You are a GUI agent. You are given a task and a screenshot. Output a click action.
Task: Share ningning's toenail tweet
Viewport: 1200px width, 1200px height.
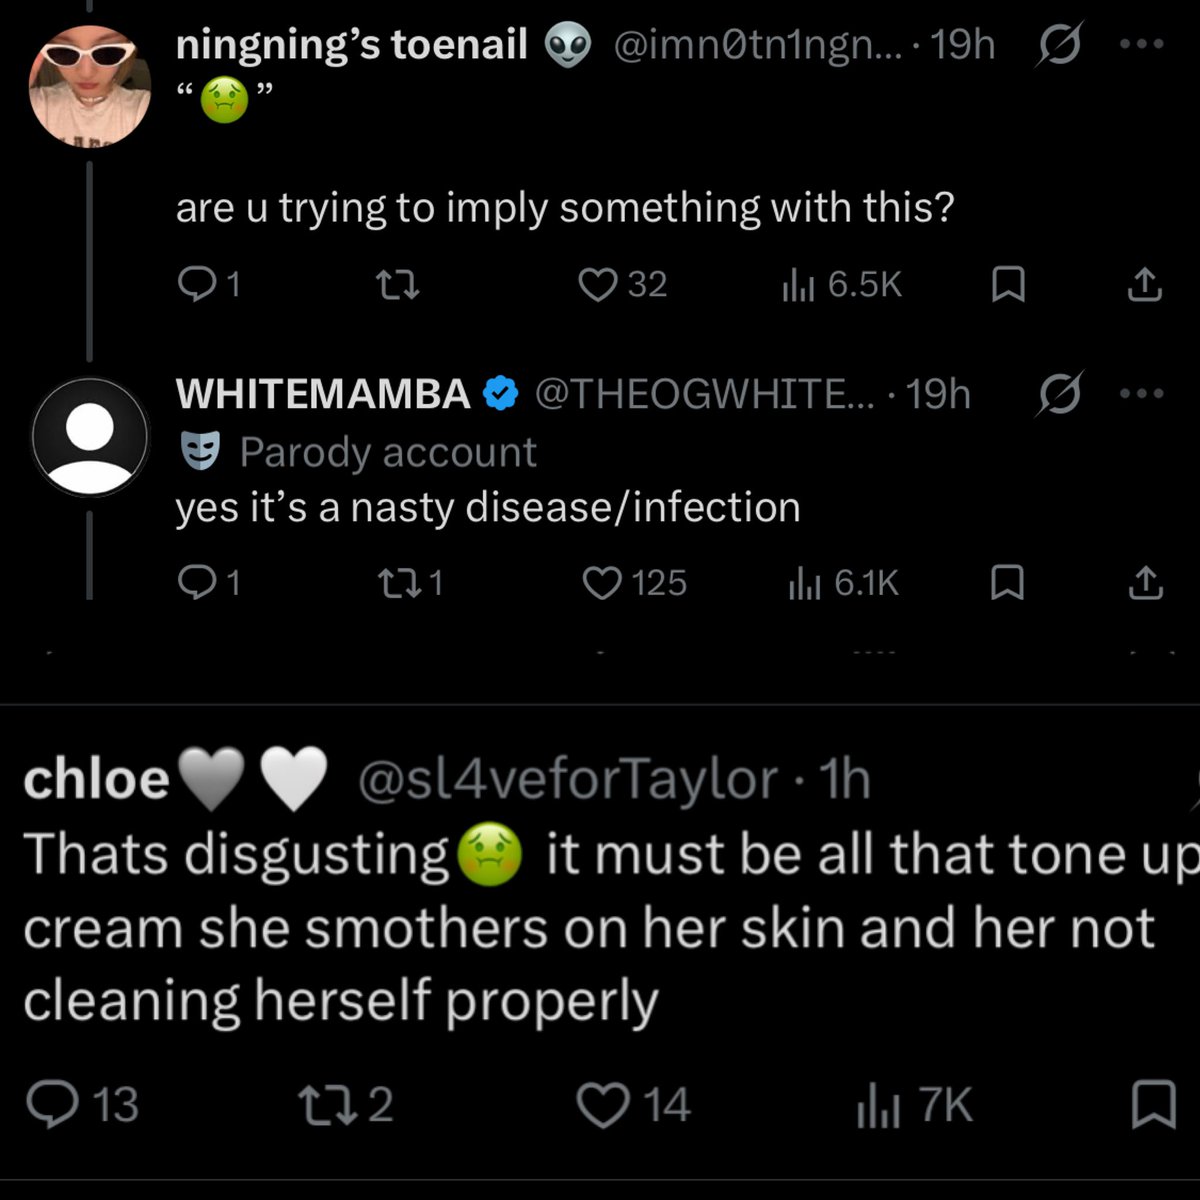[x=1145, y=285]
